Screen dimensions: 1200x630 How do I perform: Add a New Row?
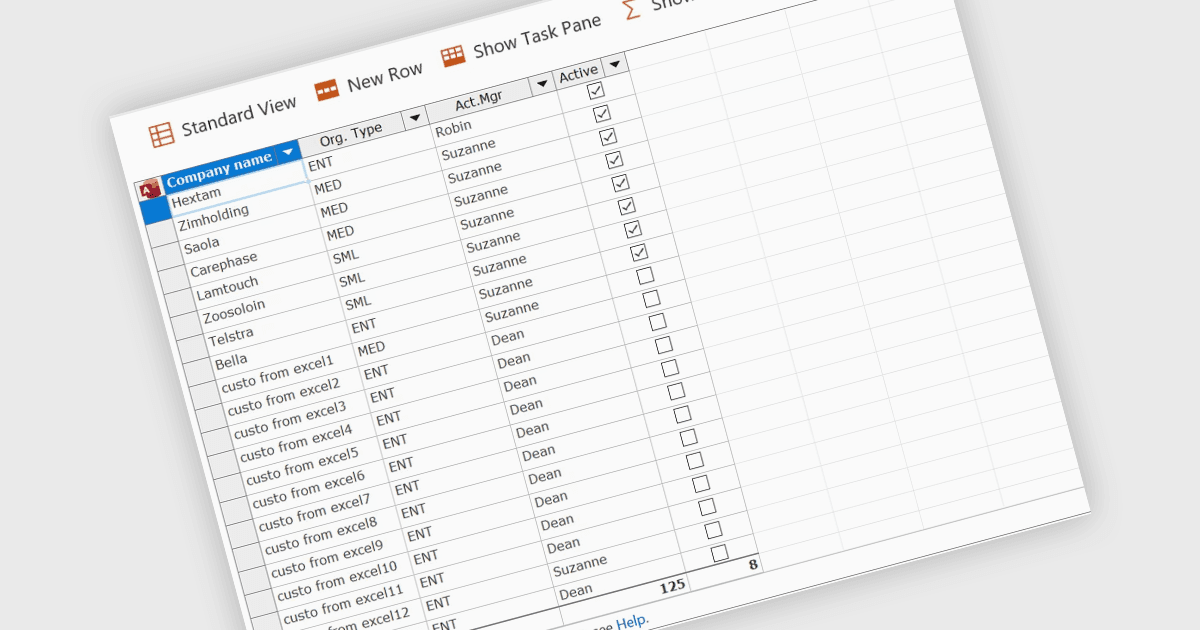(x=384, y=77)
